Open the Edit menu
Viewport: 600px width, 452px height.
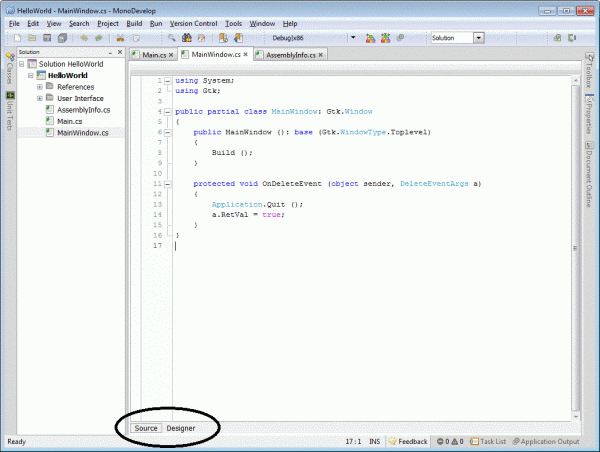click(x=33, y=24)
